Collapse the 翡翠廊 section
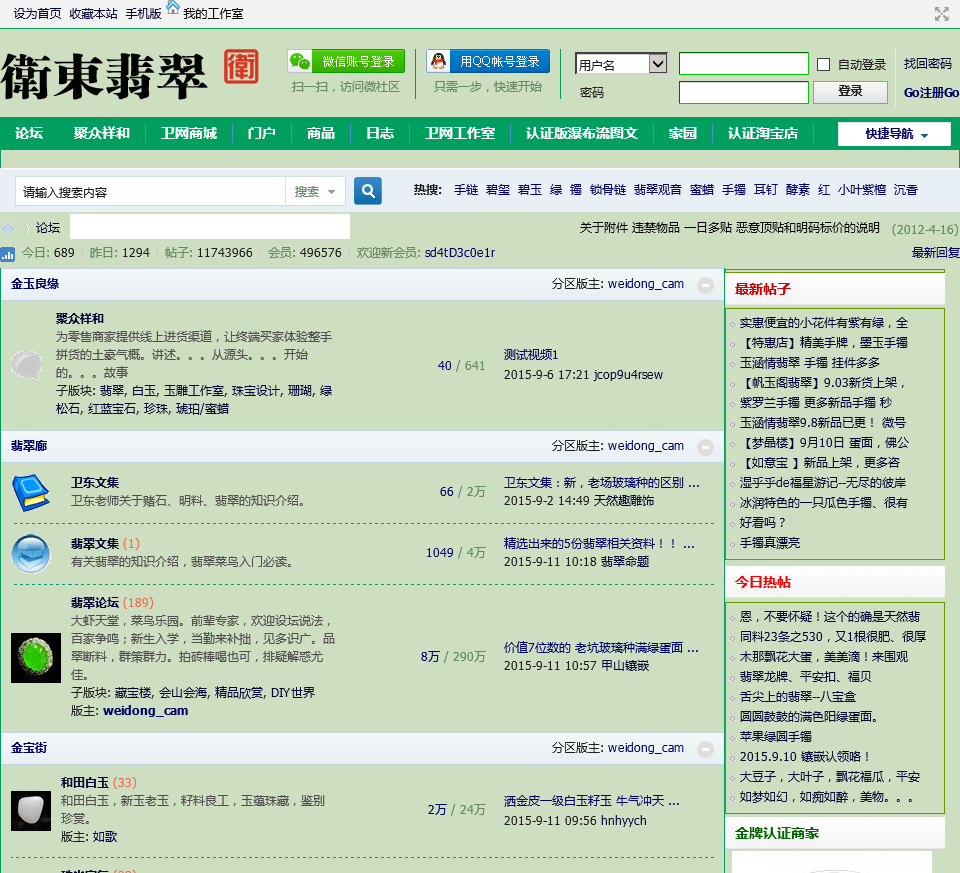 coord(705,447)
